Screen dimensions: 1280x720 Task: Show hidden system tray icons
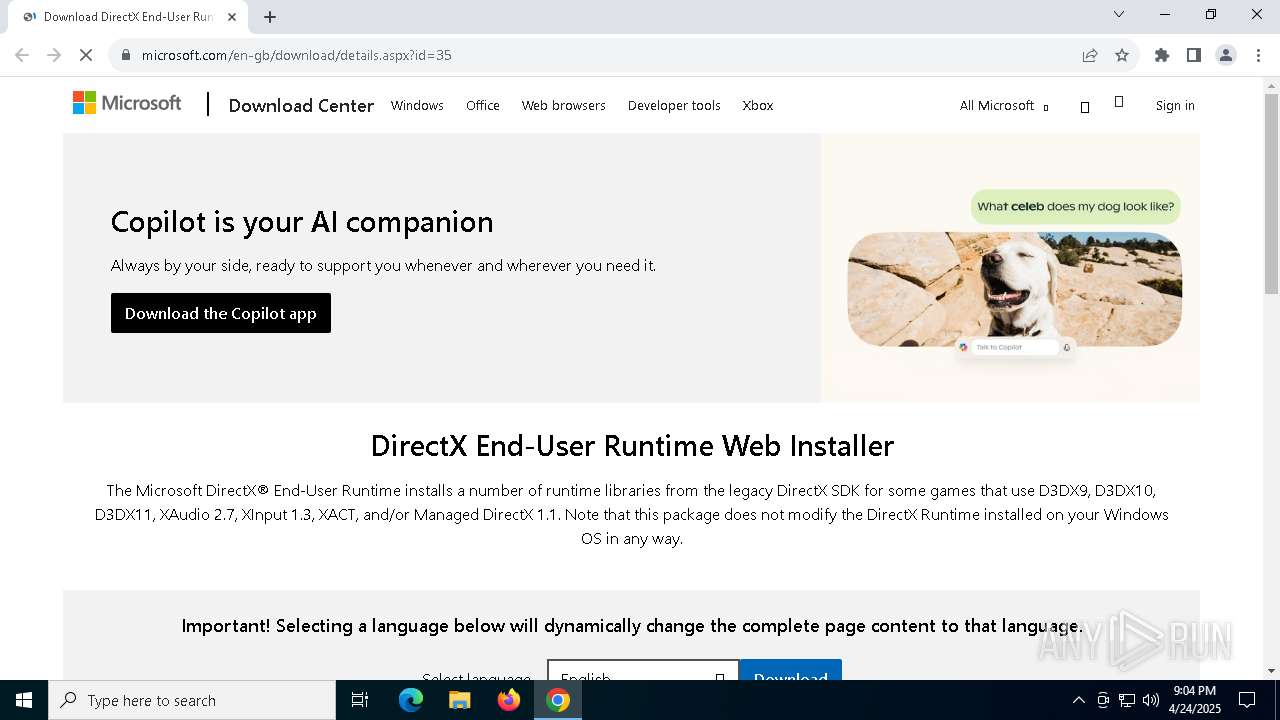(1078, 700)
